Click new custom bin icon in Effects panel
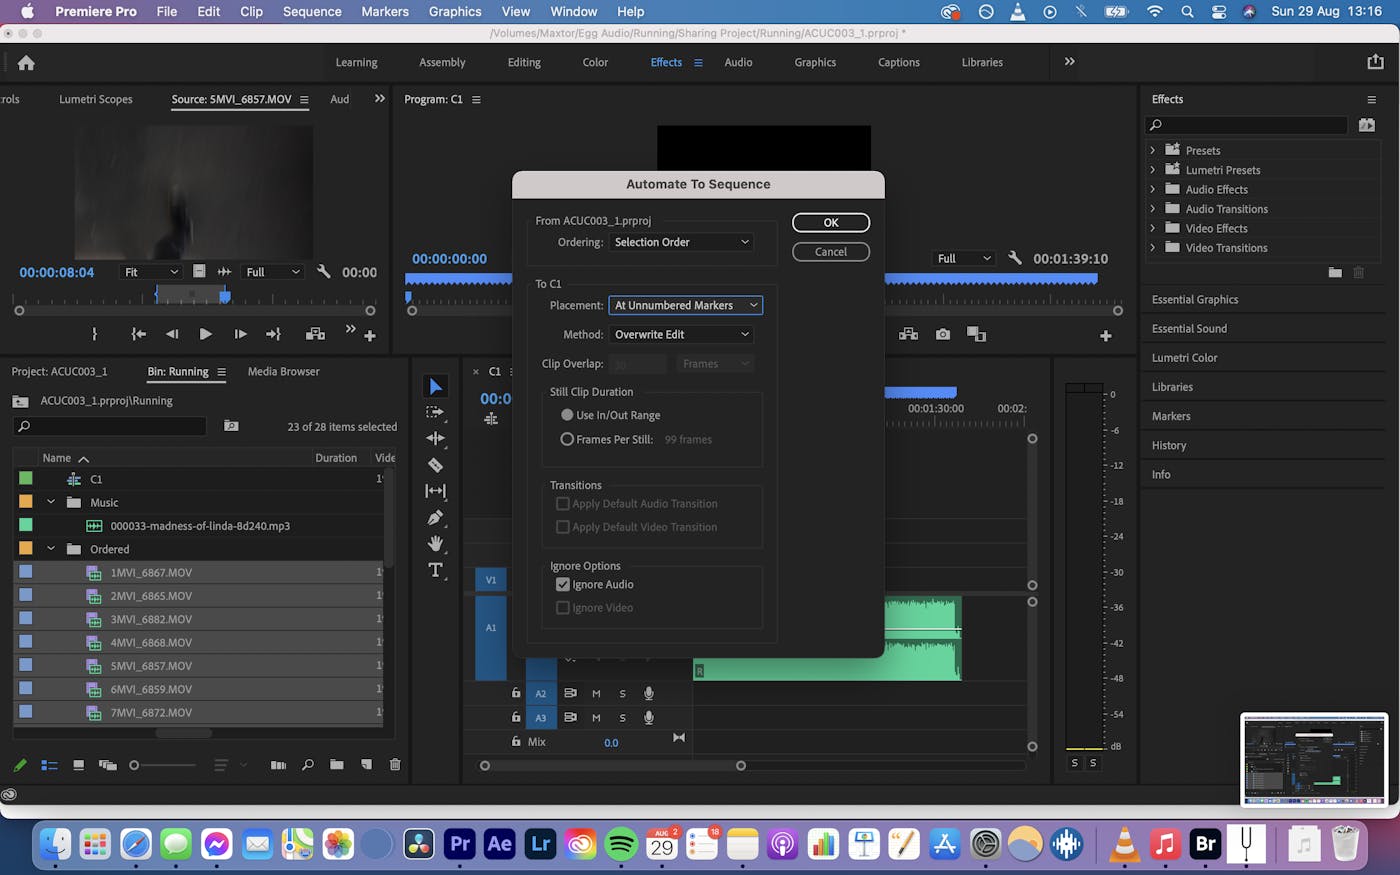 point(1335,272)
